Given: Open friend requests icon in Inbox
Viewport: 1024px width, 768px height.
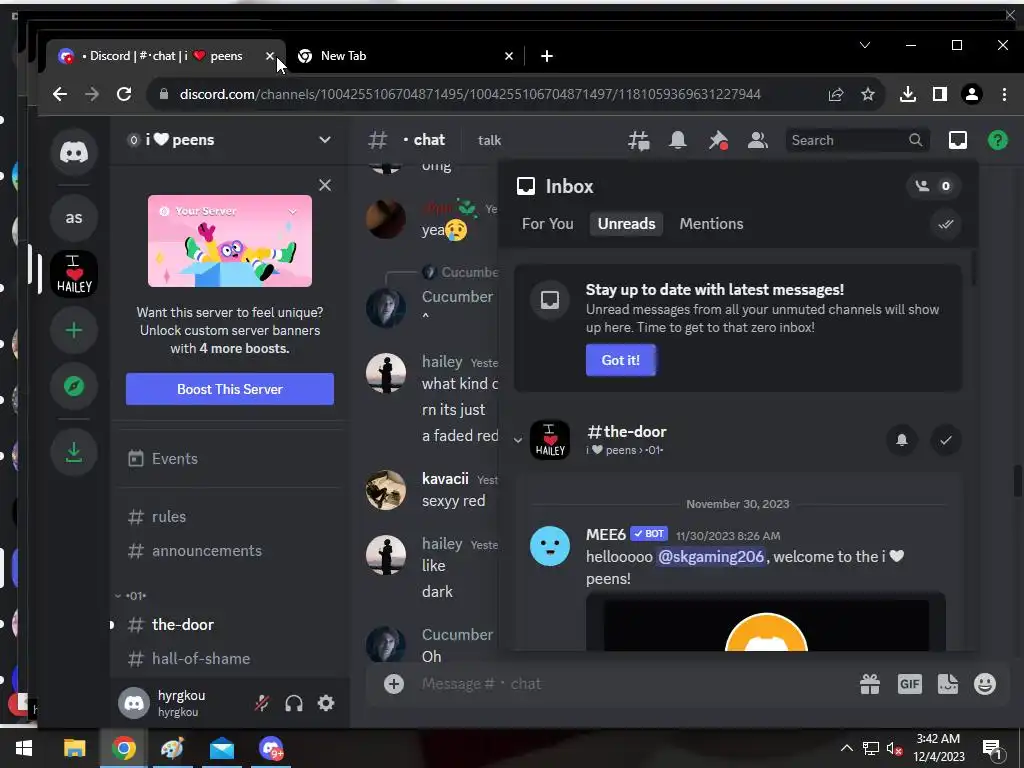Looking at the screenshot, I should [x=933, y=186].
